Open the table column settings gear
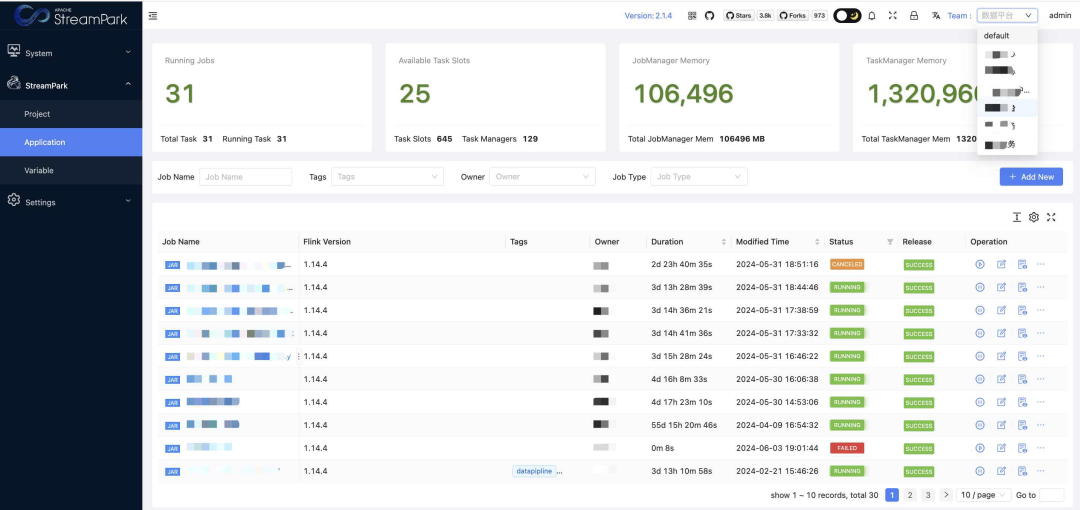The image size is (1080, 510). (x=1034, y=217)
